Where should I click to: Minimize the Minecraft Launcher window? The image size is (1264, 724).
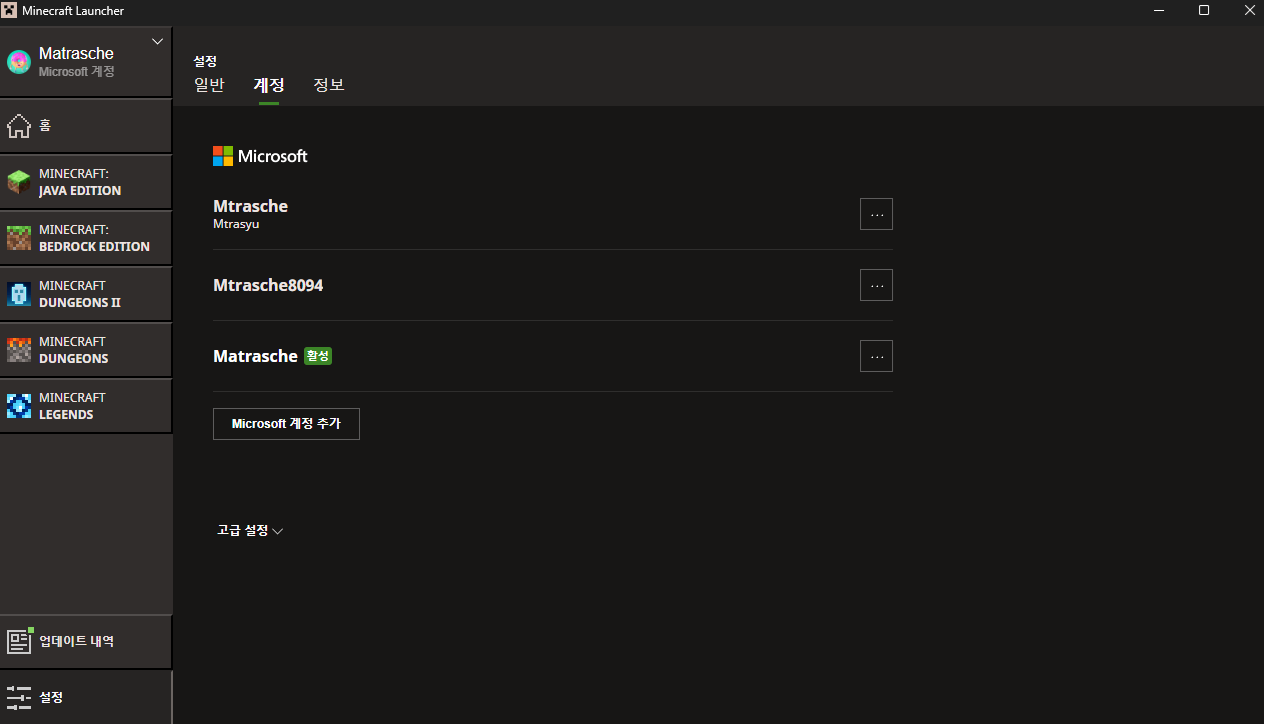click(1158, 10)
